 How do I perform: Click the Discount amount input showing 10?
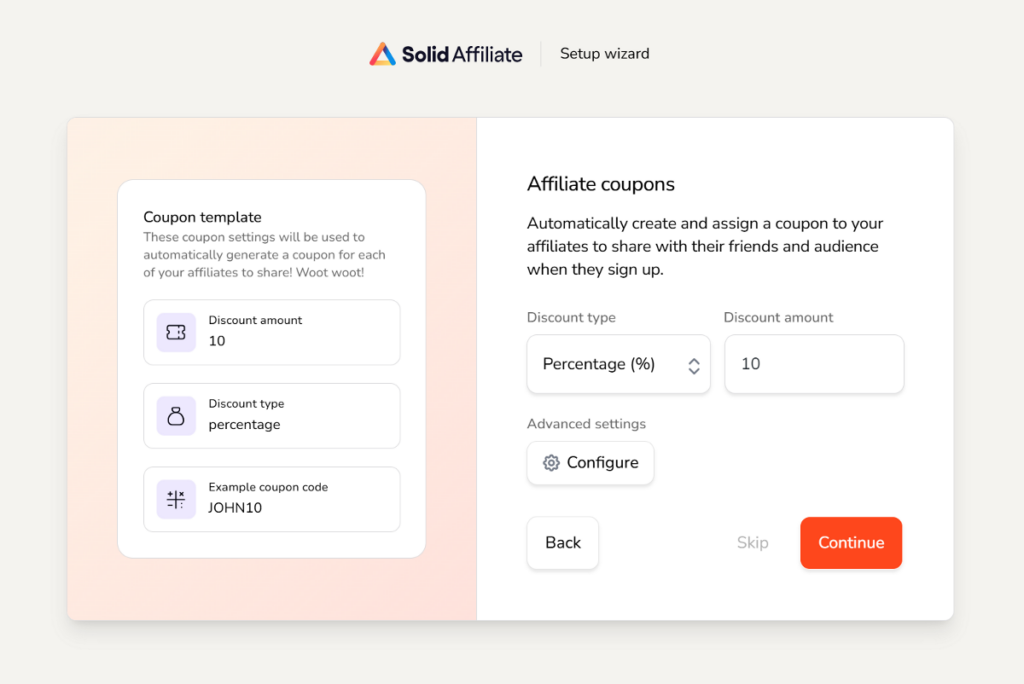pos(813,364)
